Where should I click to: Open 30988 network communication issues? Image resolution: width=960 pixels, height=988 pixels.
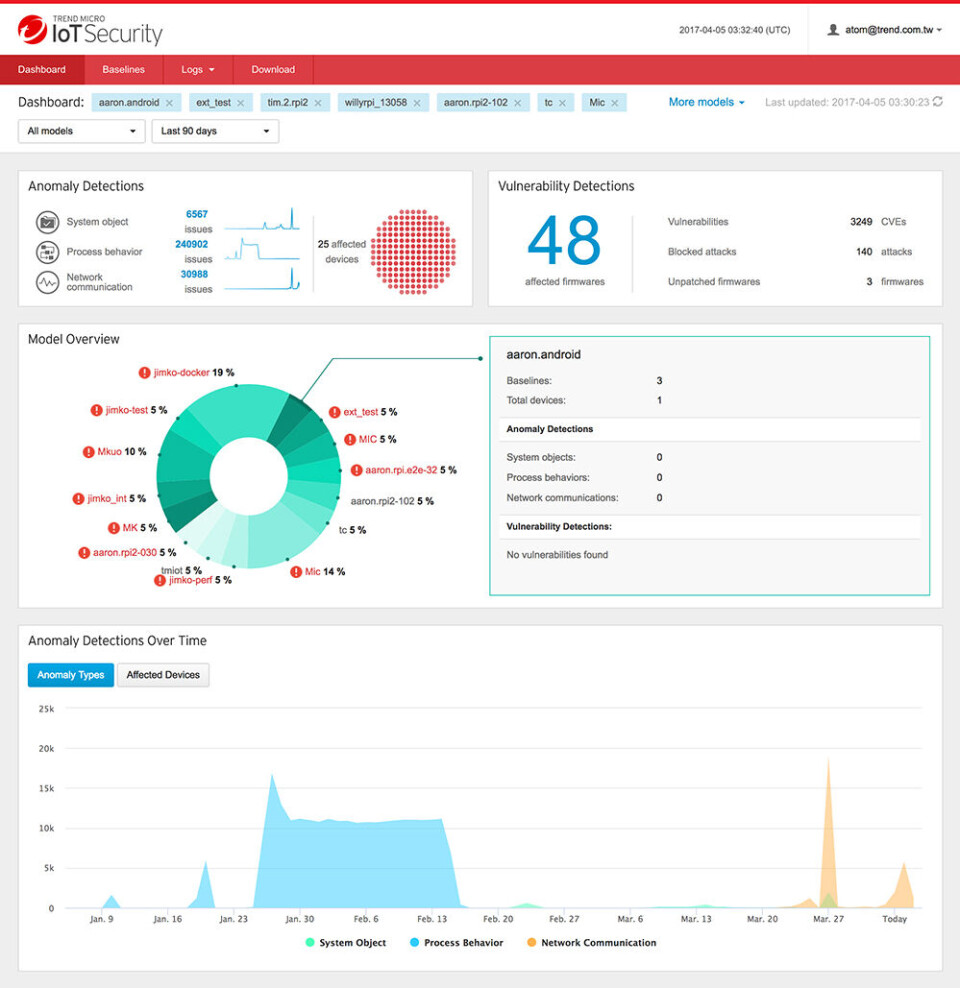tap(194, 274)
